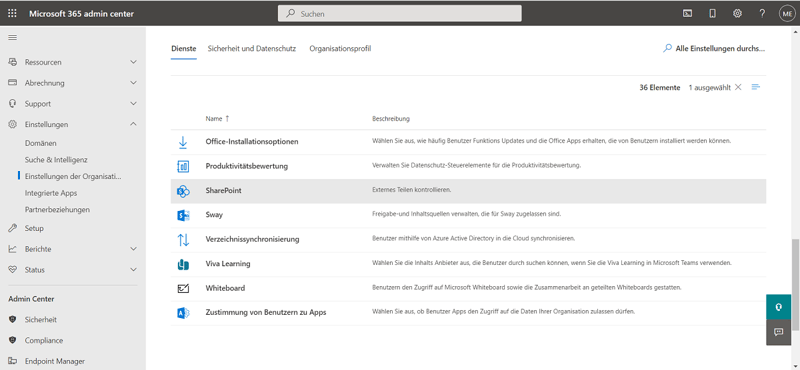
Task: Click the SharePoint service icon
Action: [x=183, y=191]
